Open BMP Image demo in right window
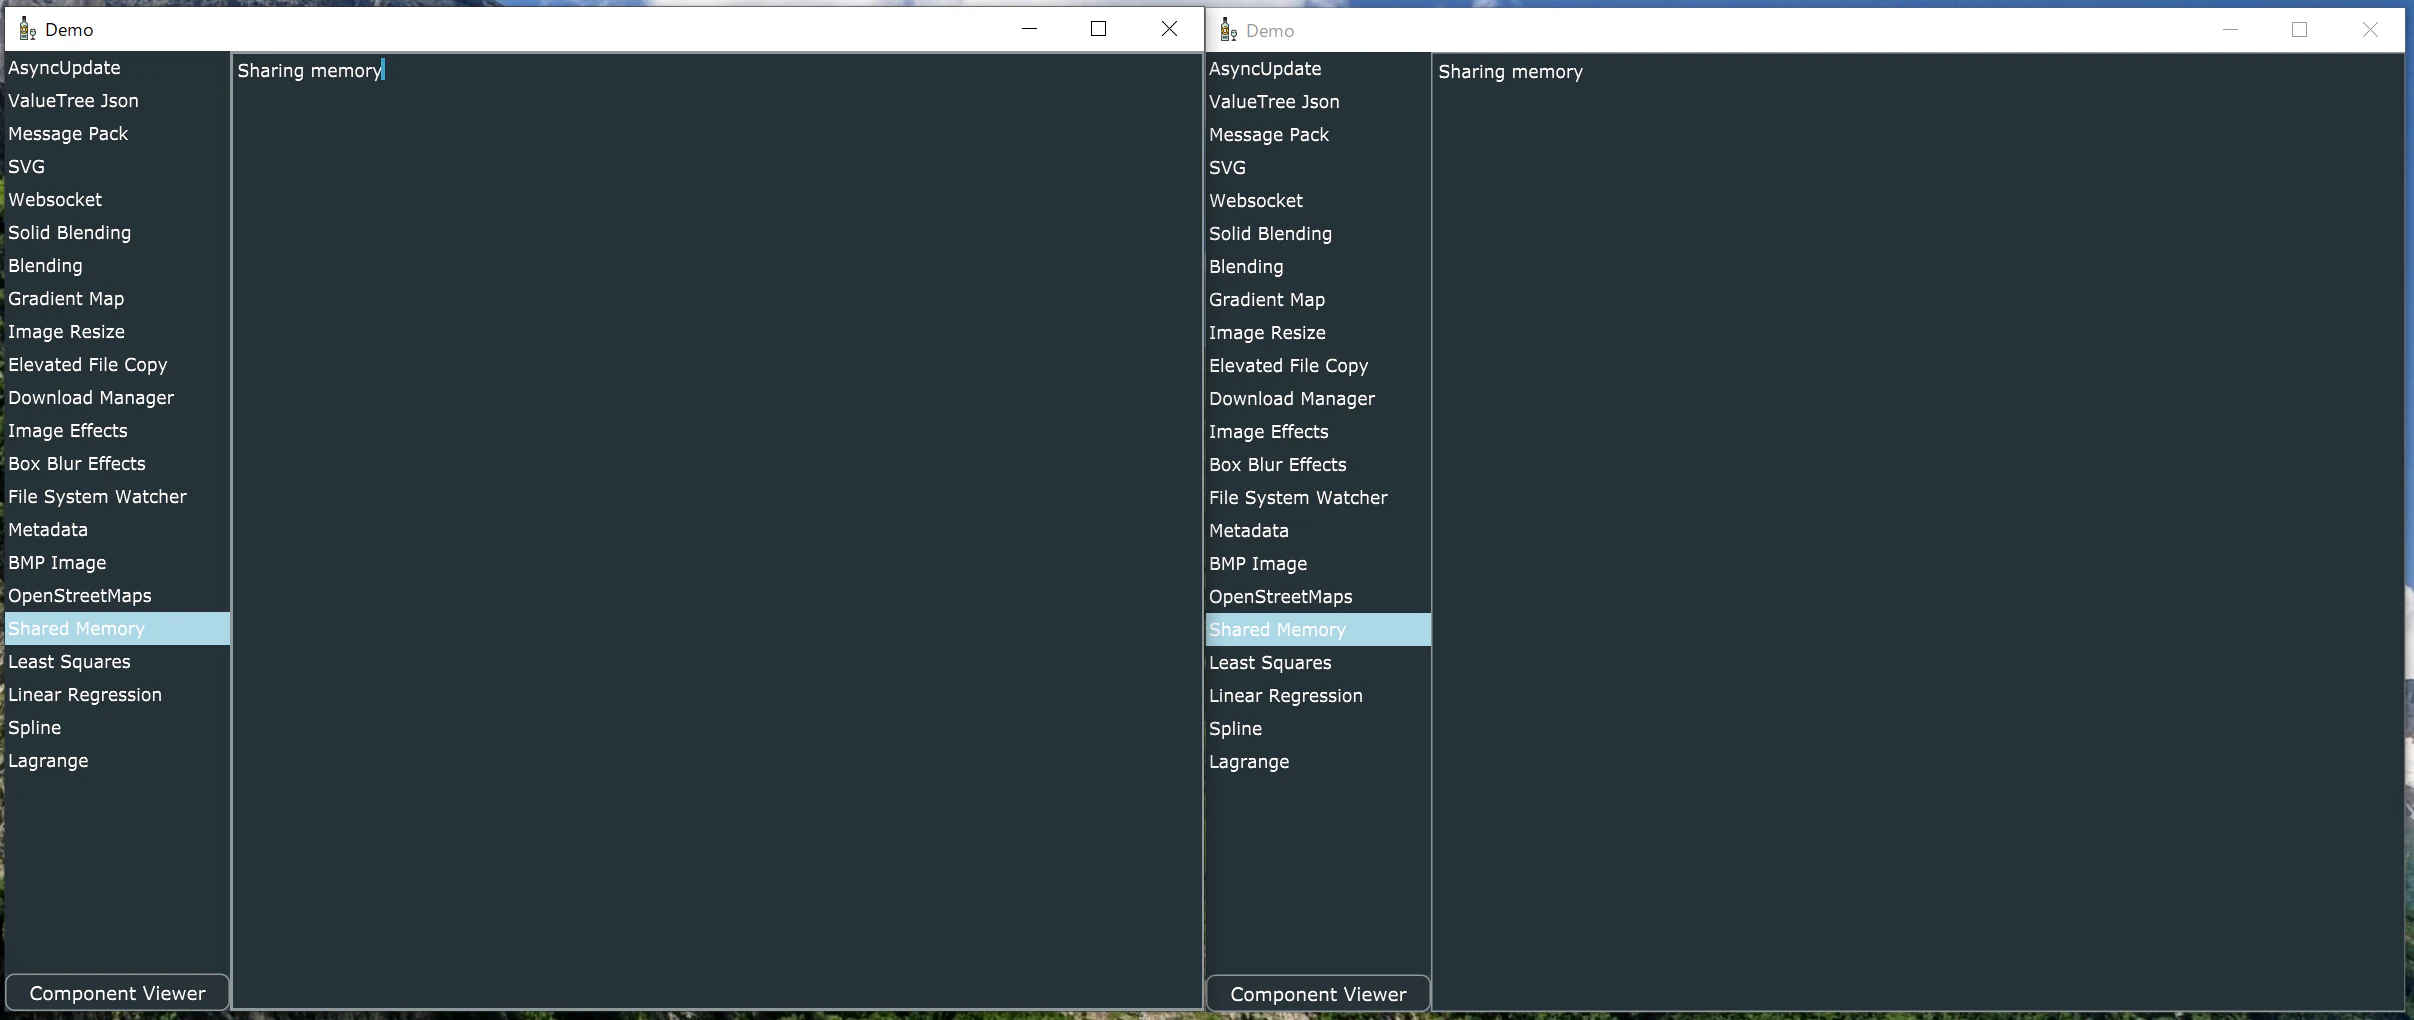The height and width of the screenshot is (1020, 2414). [1319, 564]
